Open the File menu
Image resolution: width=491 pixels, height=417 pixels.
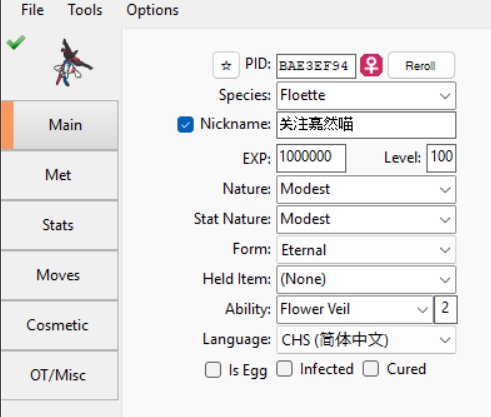coord(32,10)
